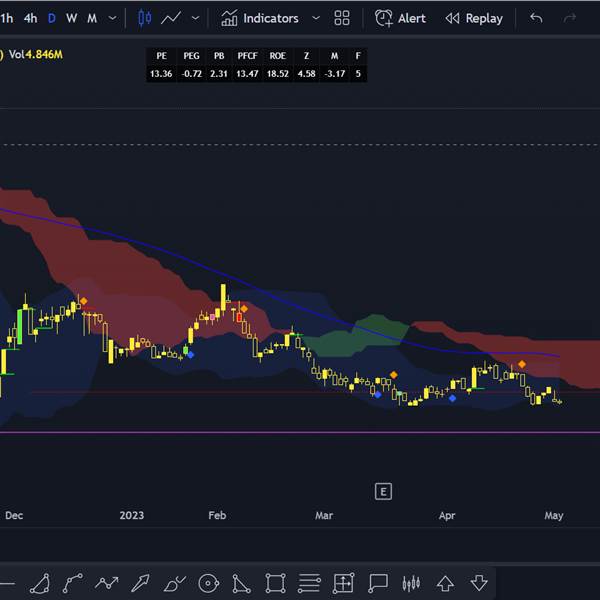Select the Arc drawing tool

point(40,583)
